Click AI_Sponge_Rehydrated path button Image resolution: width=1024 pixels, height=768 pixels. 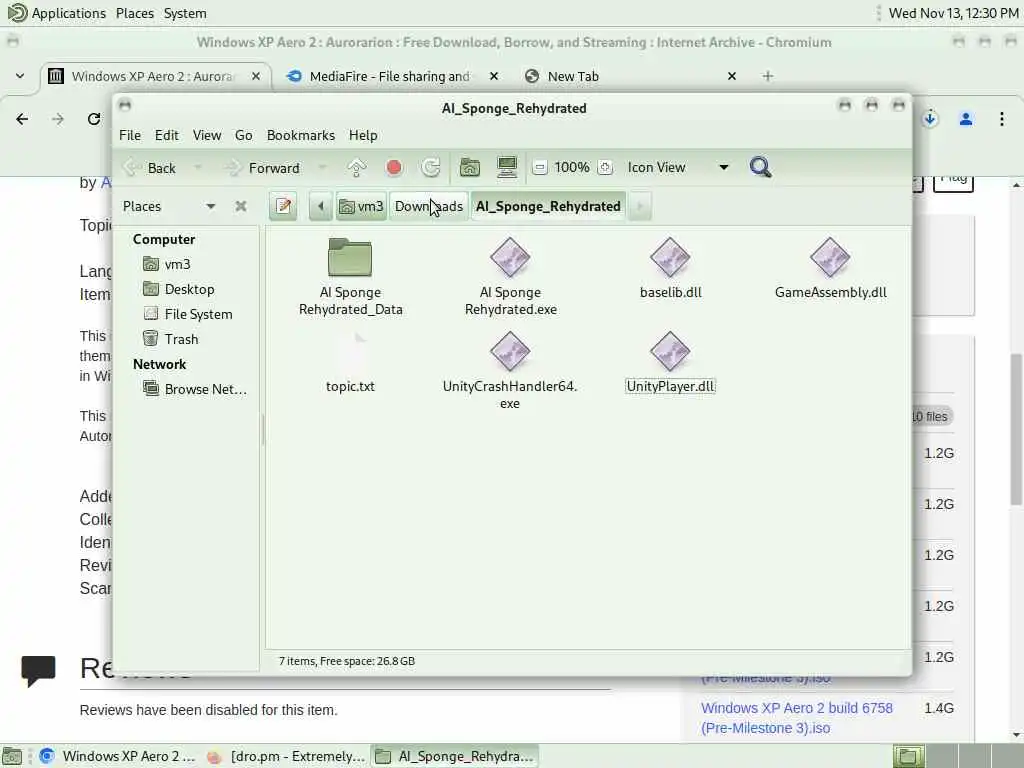click(549, 206)
